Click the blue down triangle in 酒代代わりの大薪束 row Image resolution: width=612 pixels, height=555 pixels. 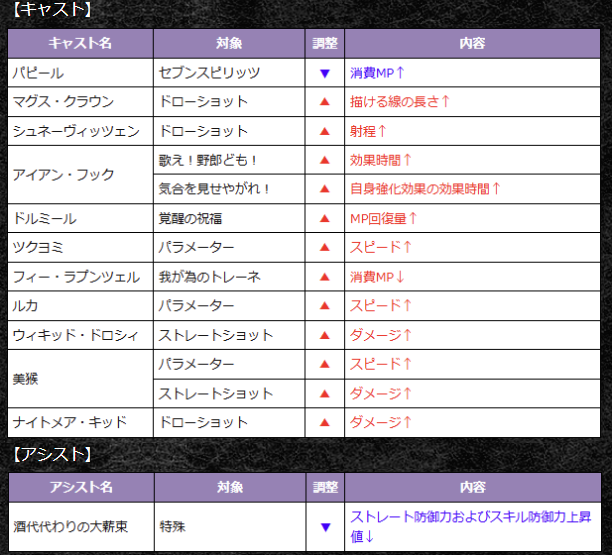click(x=326, y=527)
